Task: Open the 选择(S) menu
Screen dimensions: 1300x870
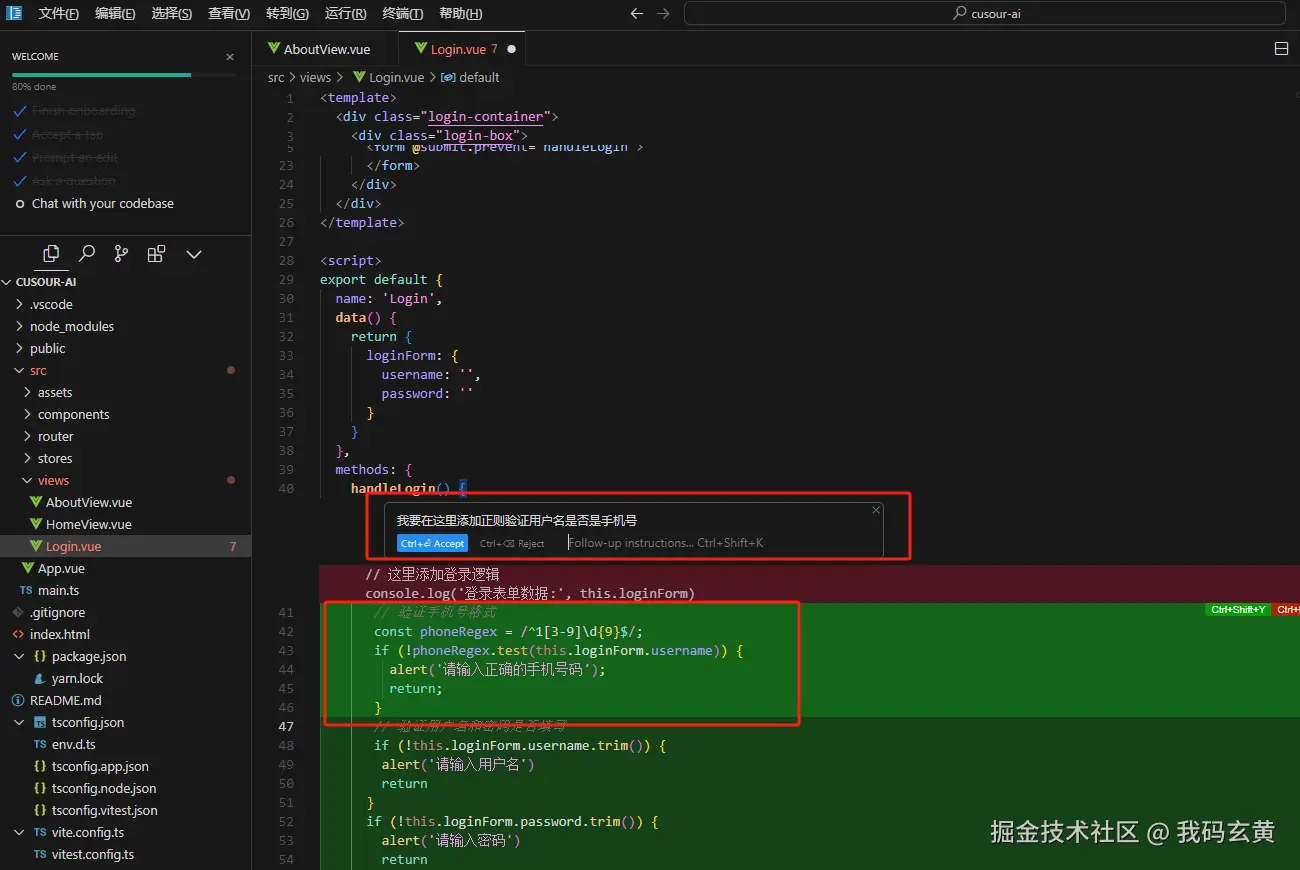Action: tap(172, 14)
